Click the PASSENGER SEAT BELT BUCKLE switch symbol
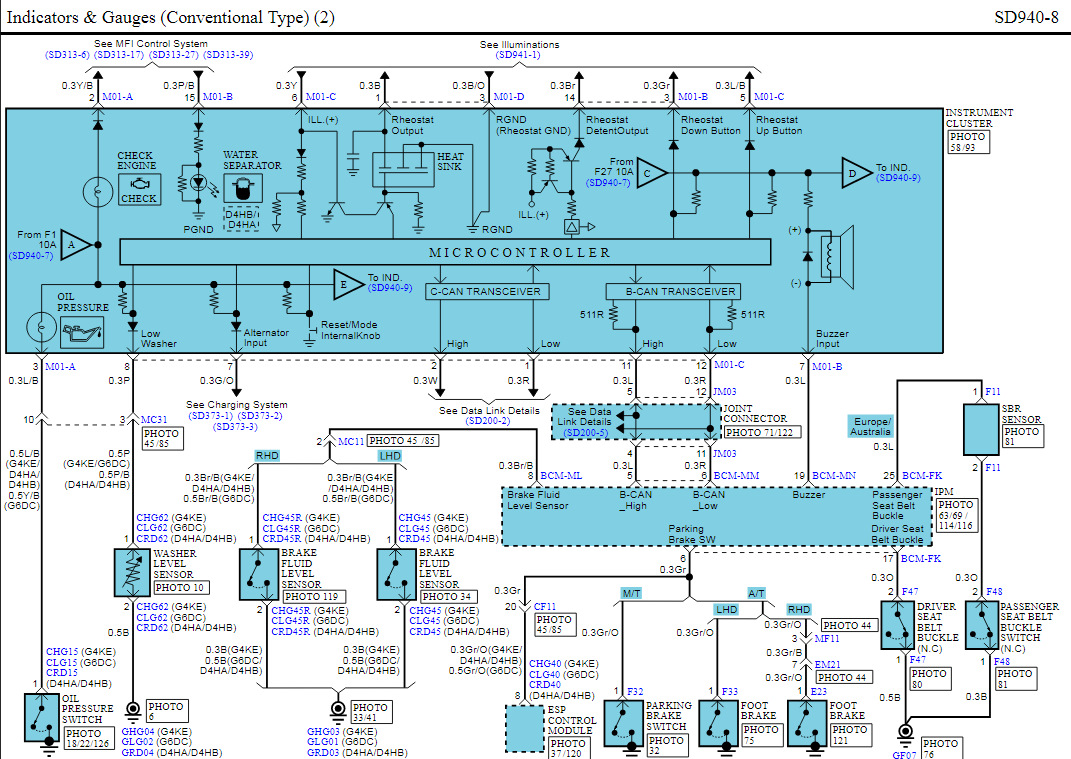 (x=982, y=625)
